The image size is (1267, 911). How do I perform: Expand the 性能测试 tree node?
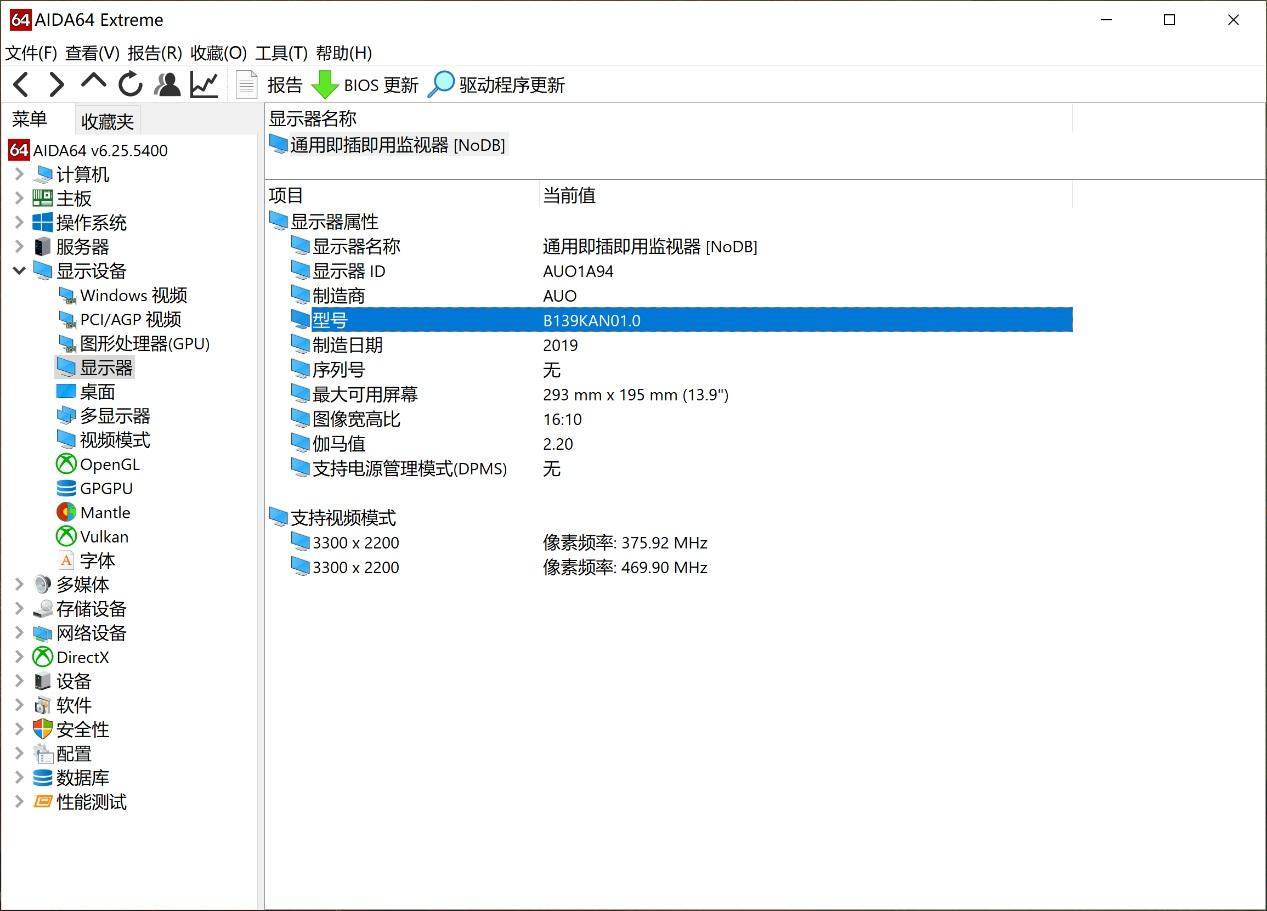19,801
